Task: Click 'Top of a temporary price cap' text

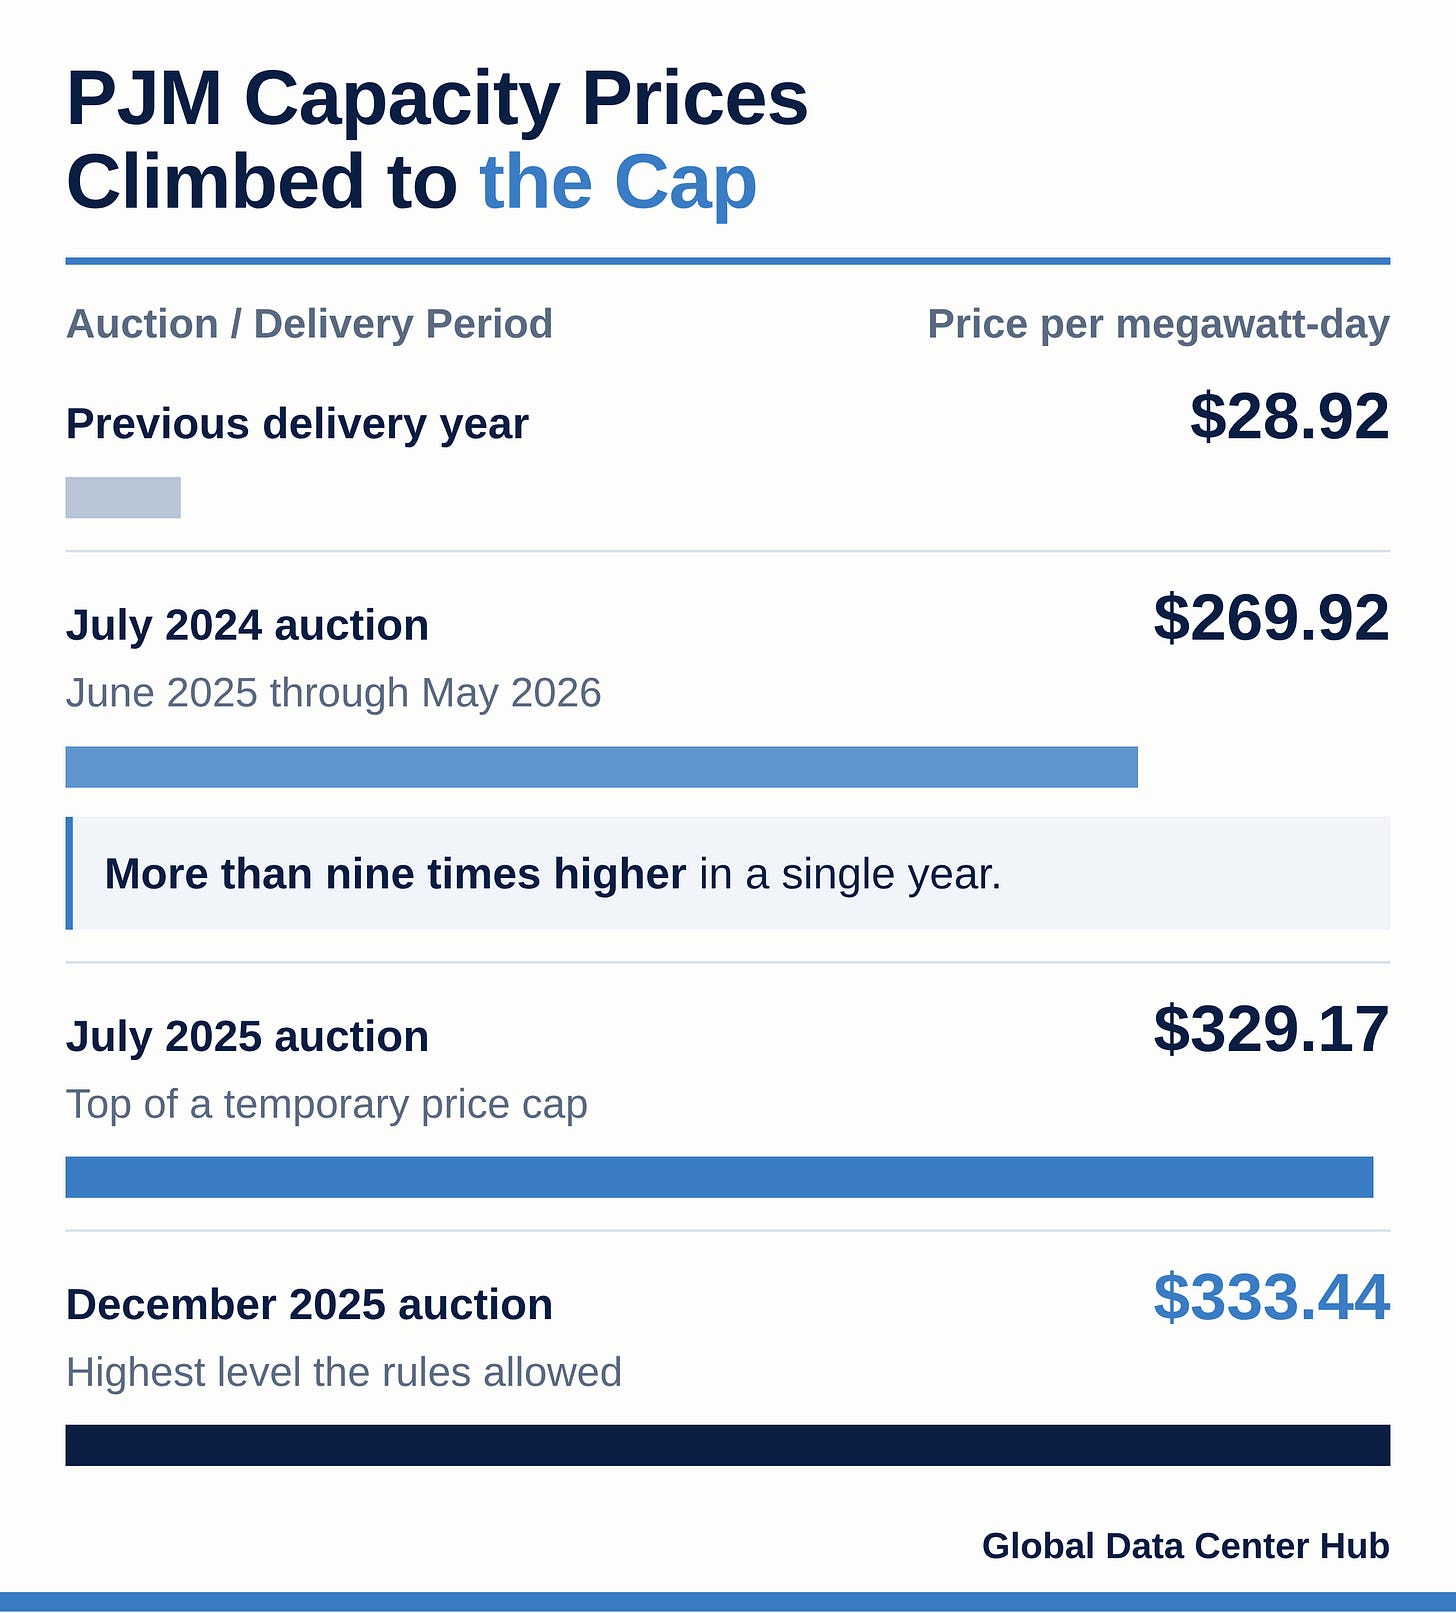Action: [x=326, y=1104]
